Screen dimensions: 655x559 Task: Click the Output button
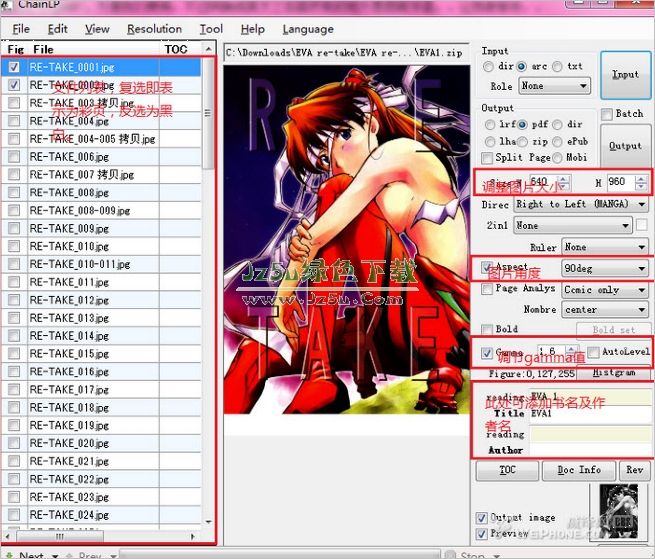625,146
